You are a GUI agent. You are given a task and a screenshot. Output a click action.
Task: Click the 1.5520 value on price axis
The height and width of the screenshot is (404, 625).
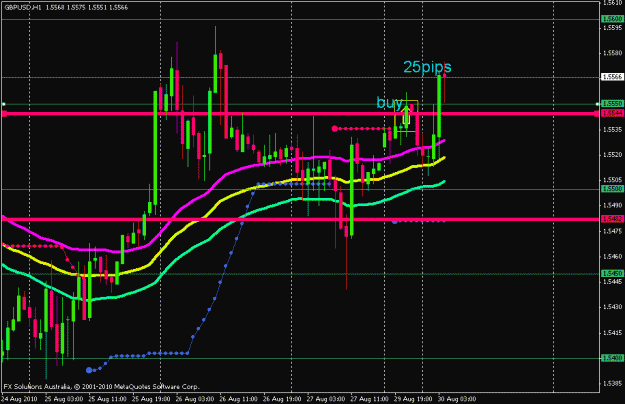[x=612, y=155]
